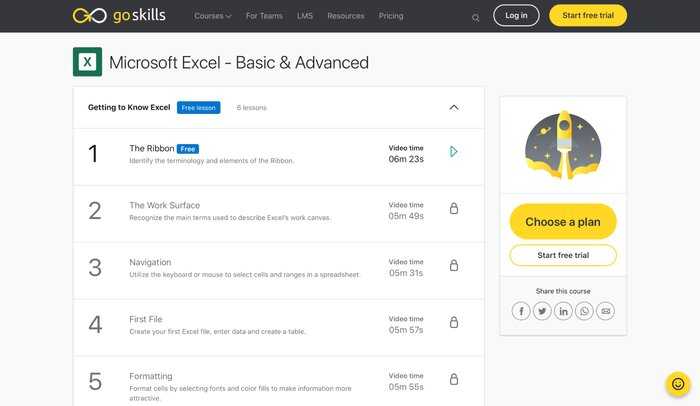The height and width of the screenshot is (406, 700).
Task: Go to the Pricing page
Action: (391, 16)
